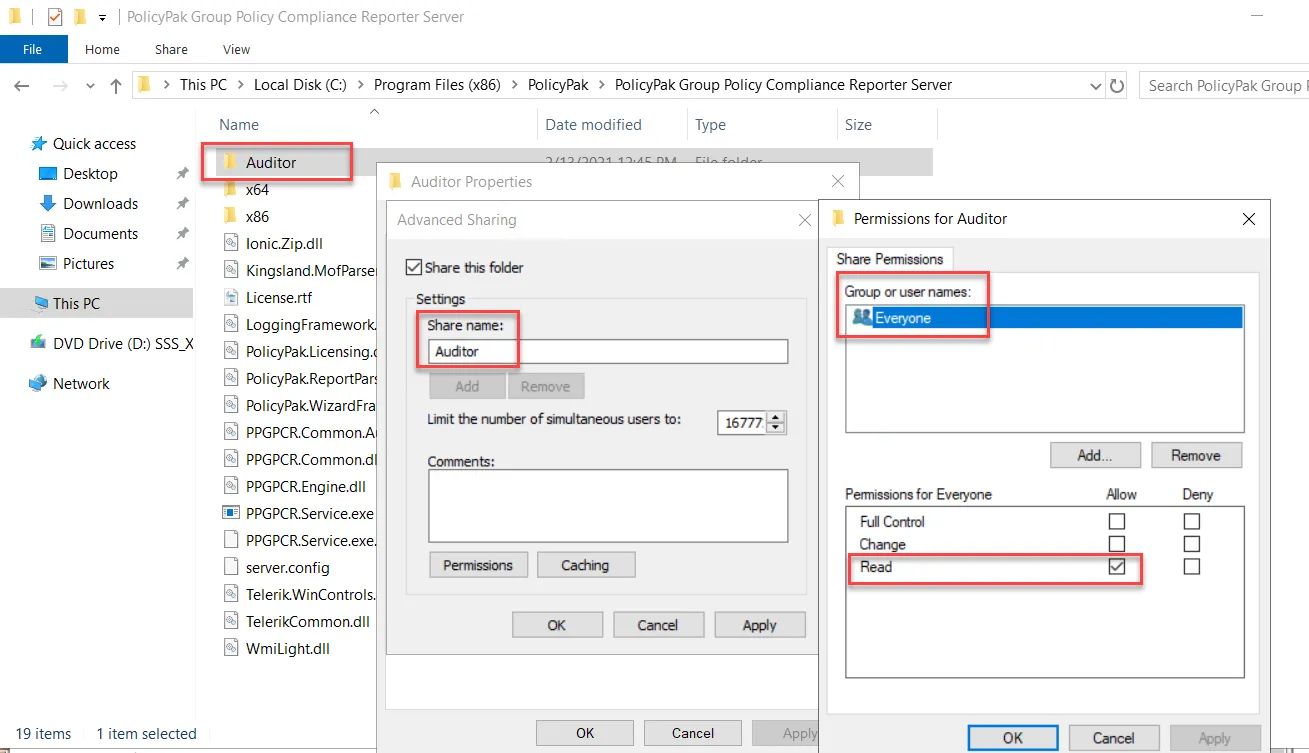Click the PPGPCR.Service.exe application icon

point(230,514)
